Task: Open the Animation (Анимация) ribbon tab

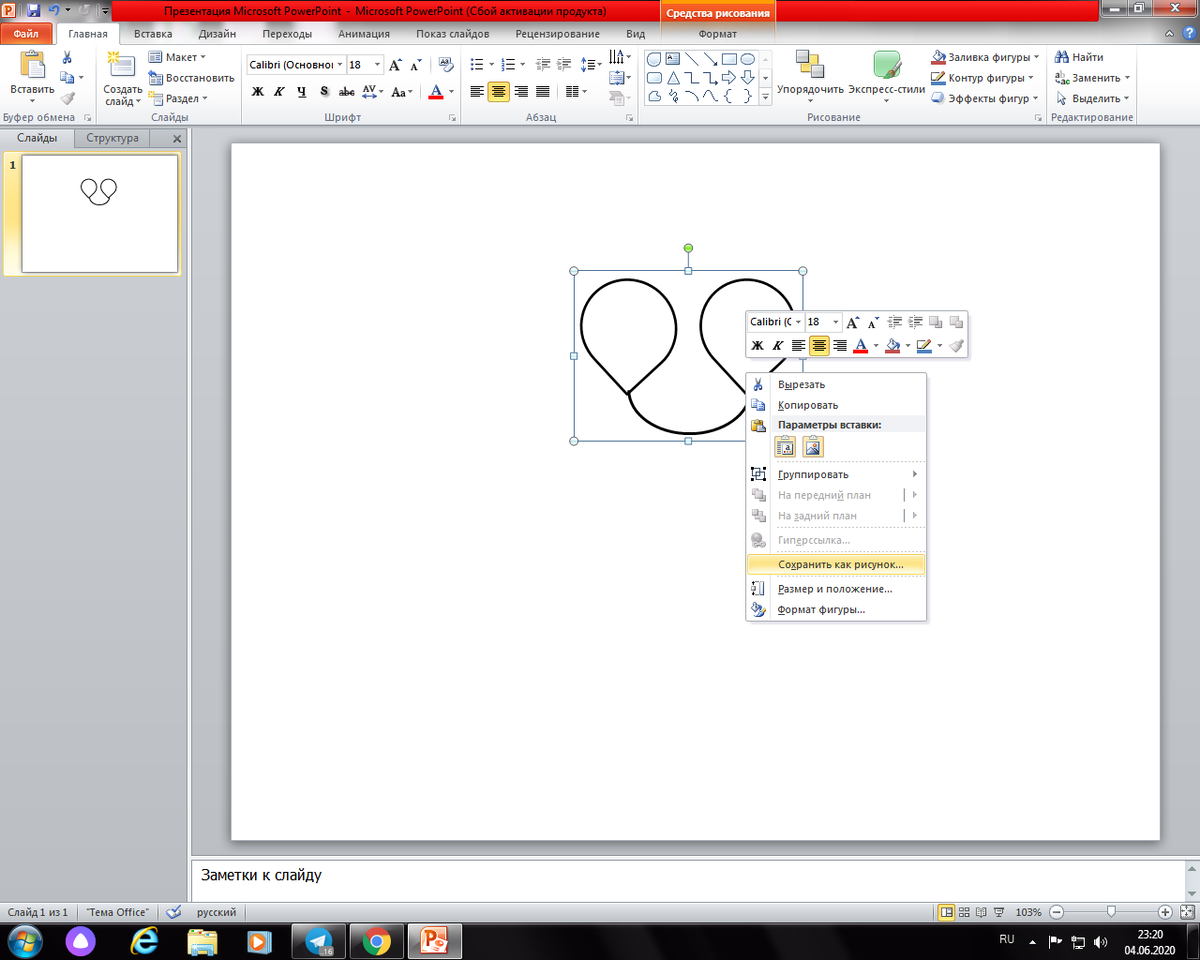Action: pyautogui.click(x=364, y=33)
